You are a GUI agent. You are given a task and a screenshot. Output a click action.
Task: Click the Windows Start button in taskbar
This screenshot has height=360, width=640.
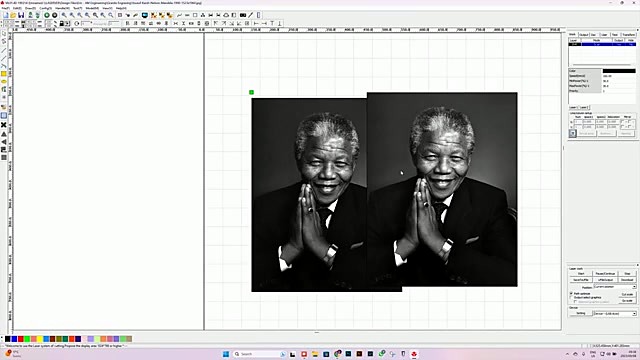tap(226, 354)
